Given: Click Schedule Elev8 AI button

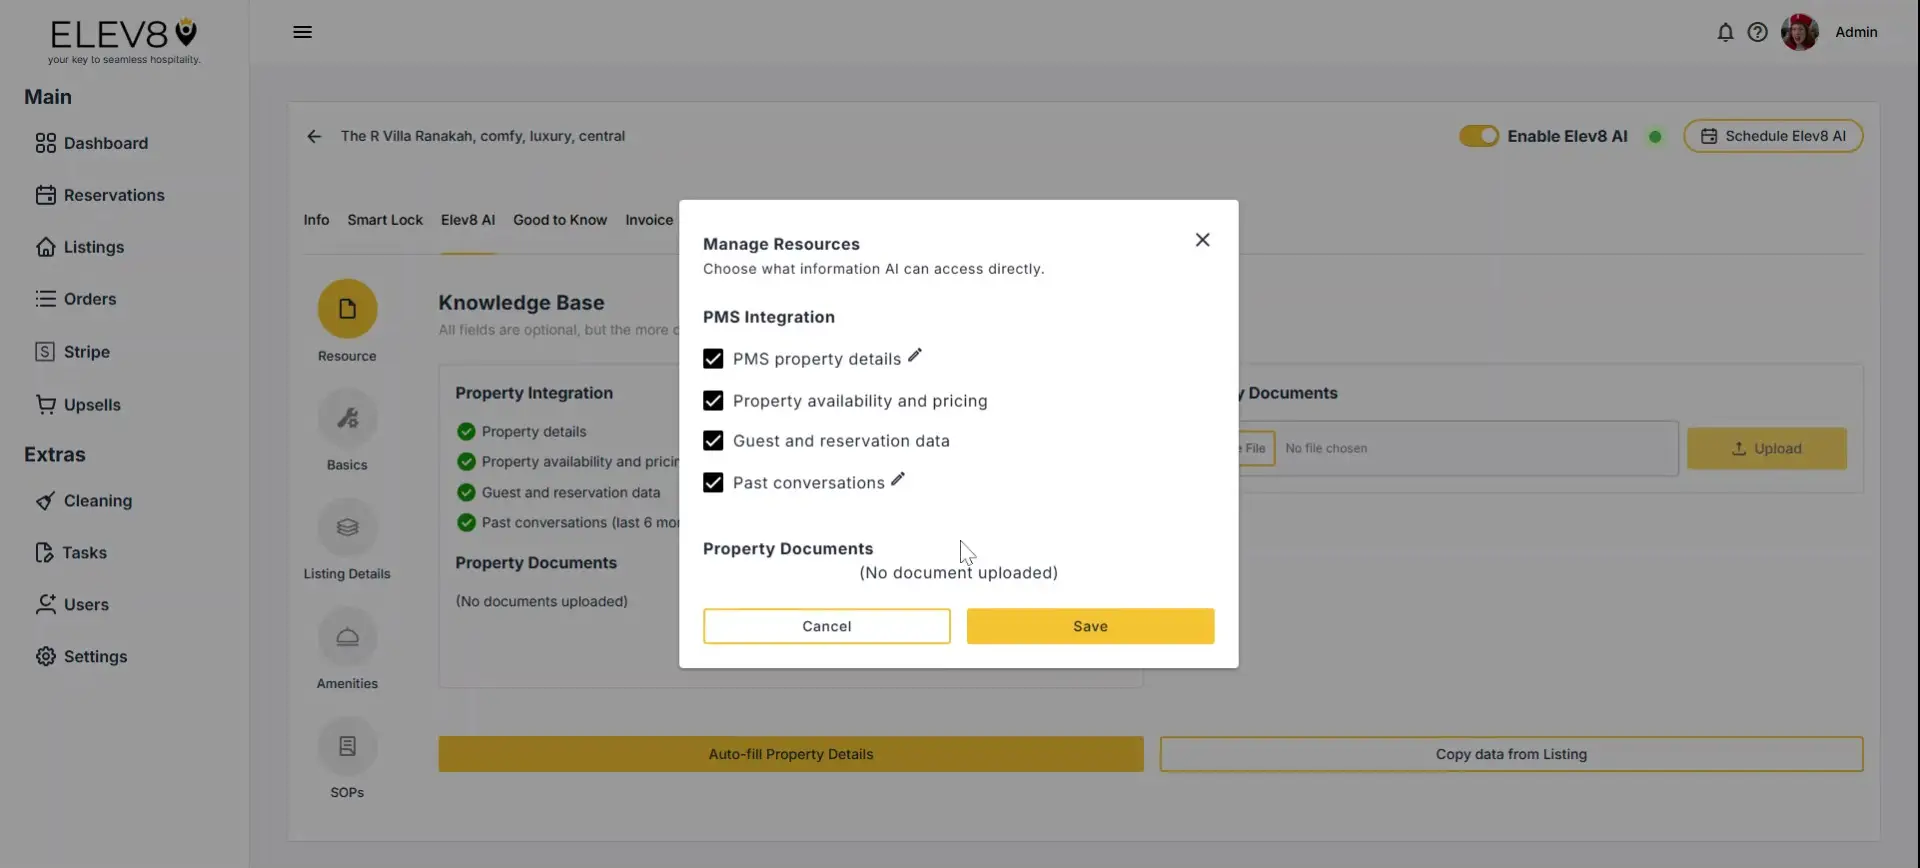Looking at the screenshot, I should pyautogui.click(x=1773, y=136).
